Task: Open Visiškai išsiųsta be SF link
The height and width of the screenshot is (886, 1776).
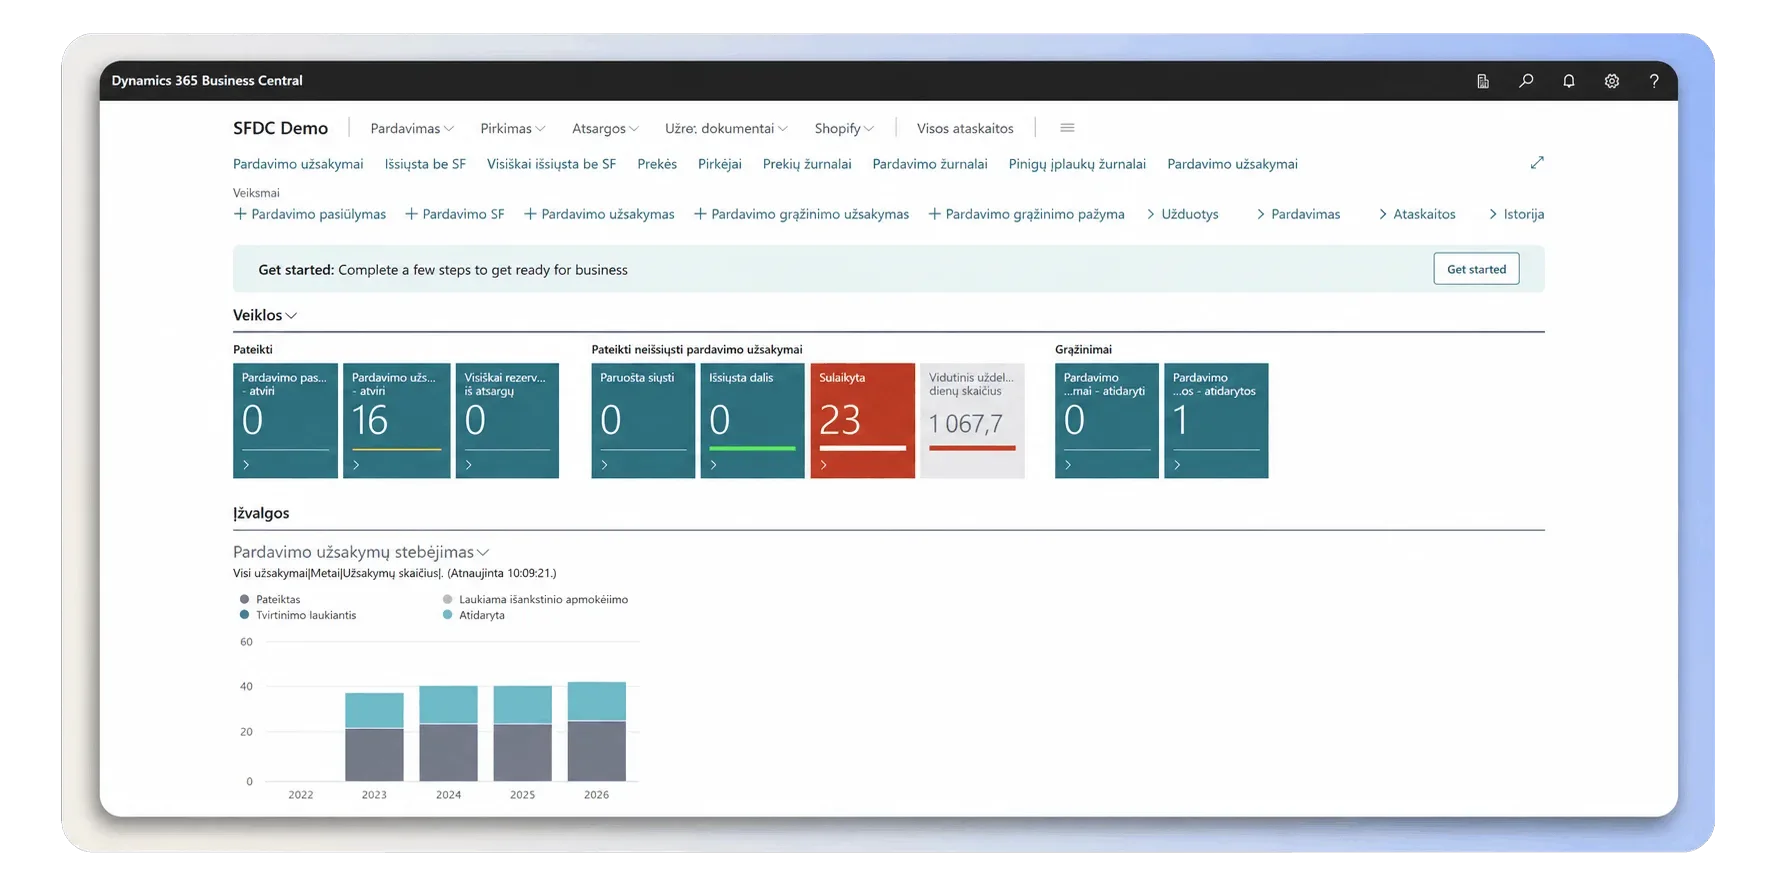Action: tap(551, 164)
